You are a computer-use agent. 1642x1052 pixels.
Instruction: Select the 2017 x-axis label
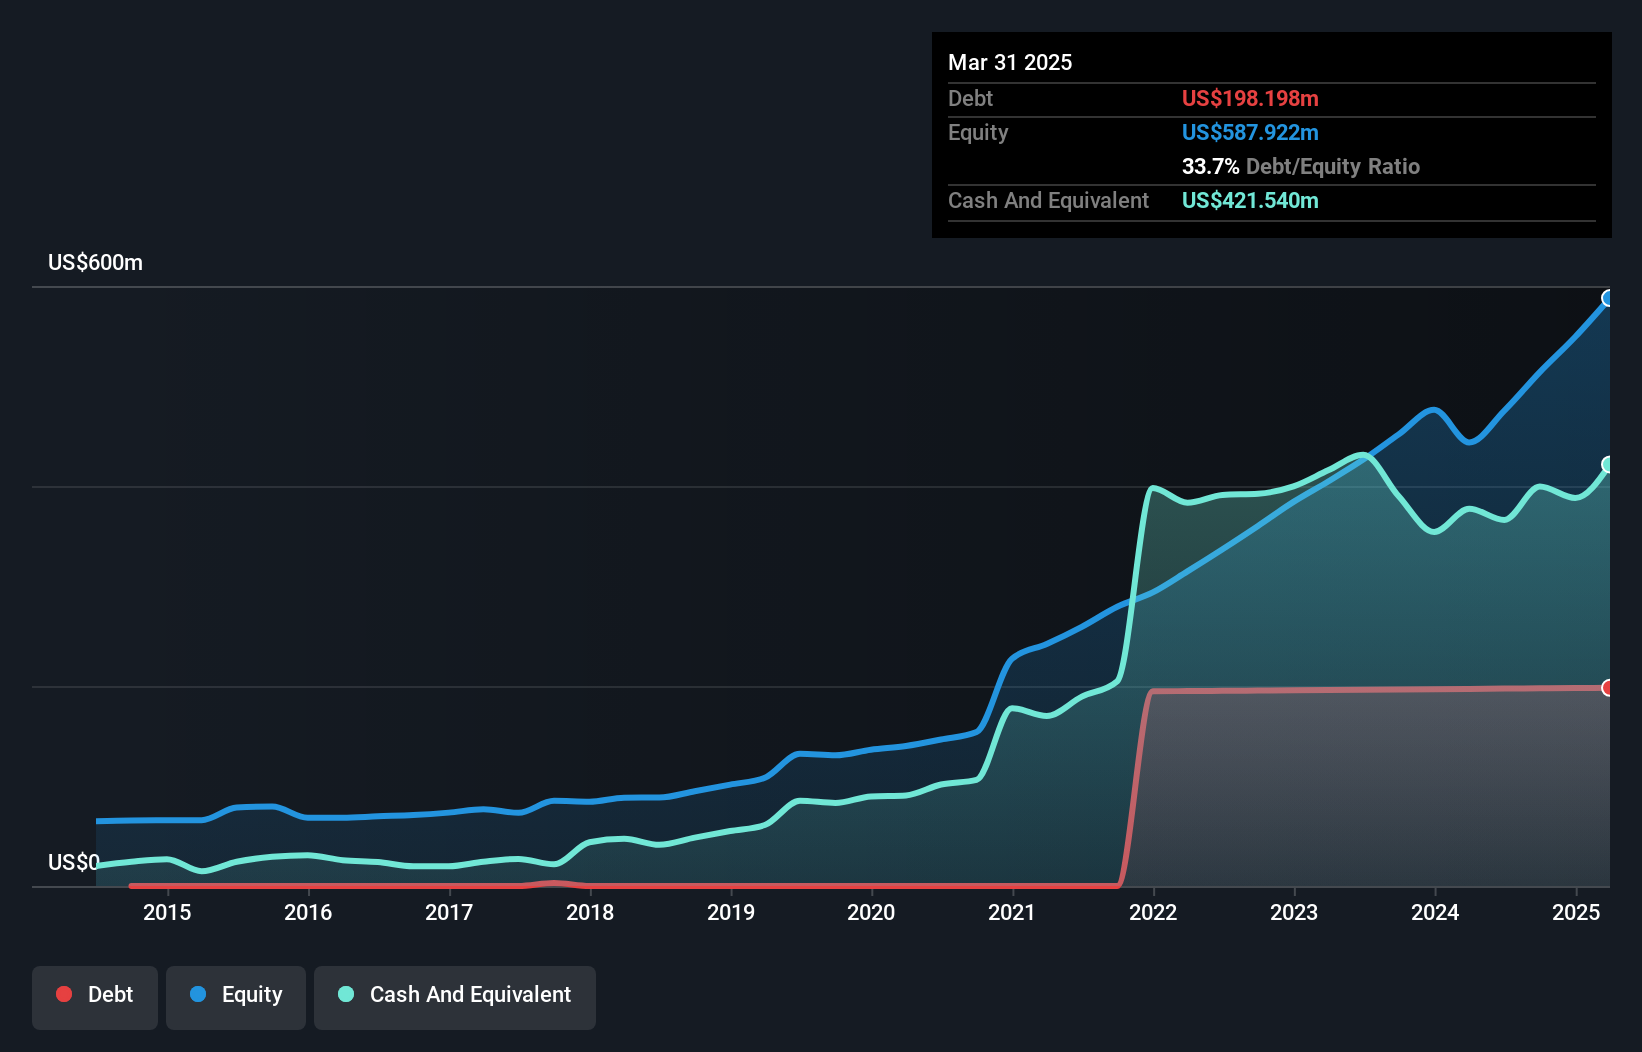(449, 912)
